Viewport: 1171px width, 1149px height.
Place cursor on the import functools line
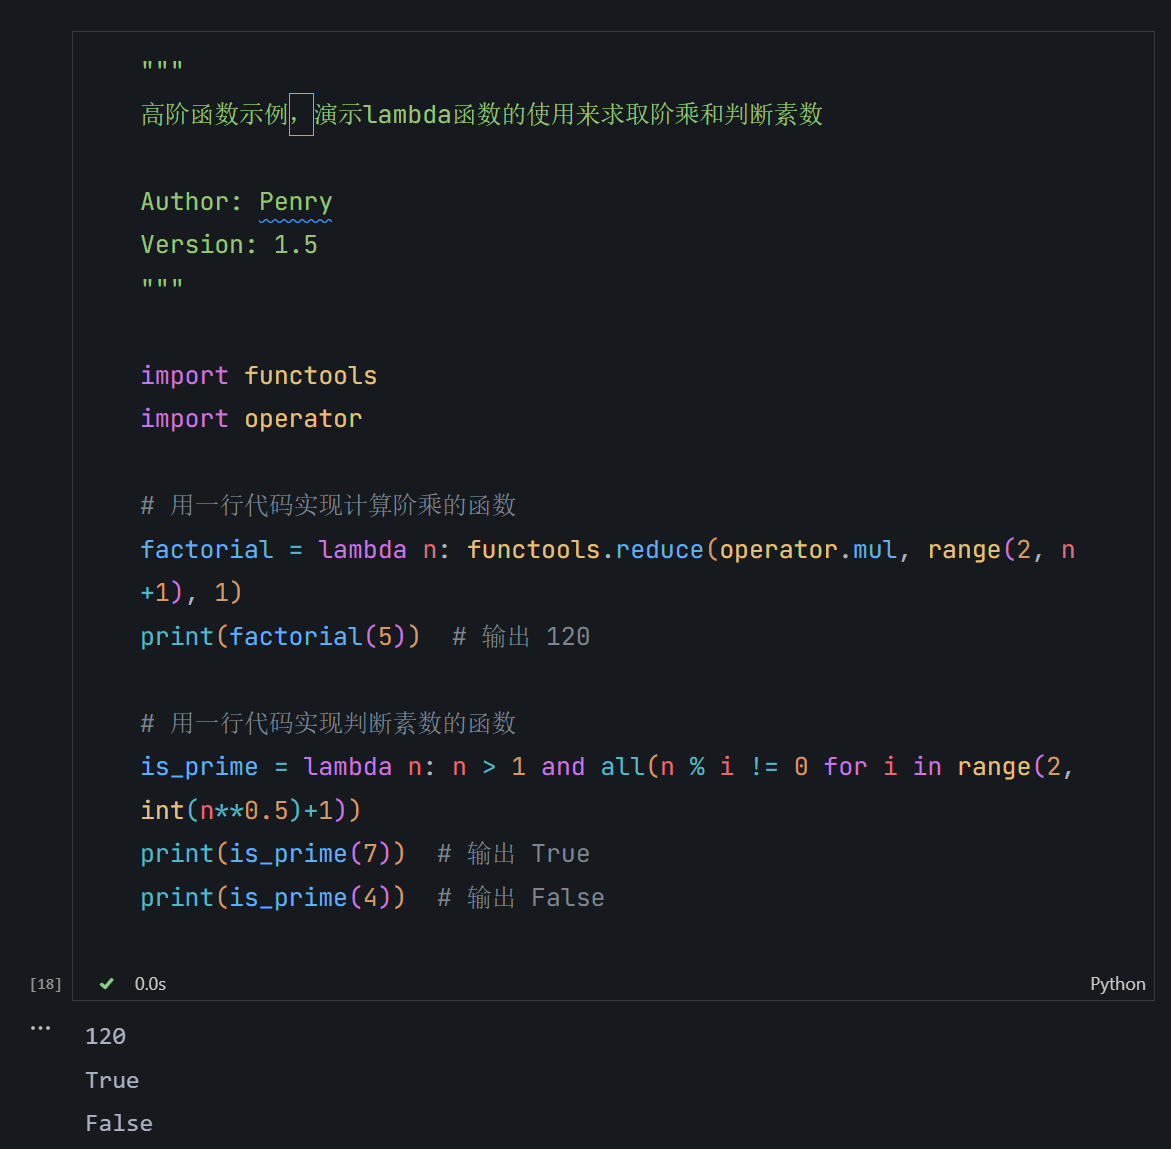[258, 376]
